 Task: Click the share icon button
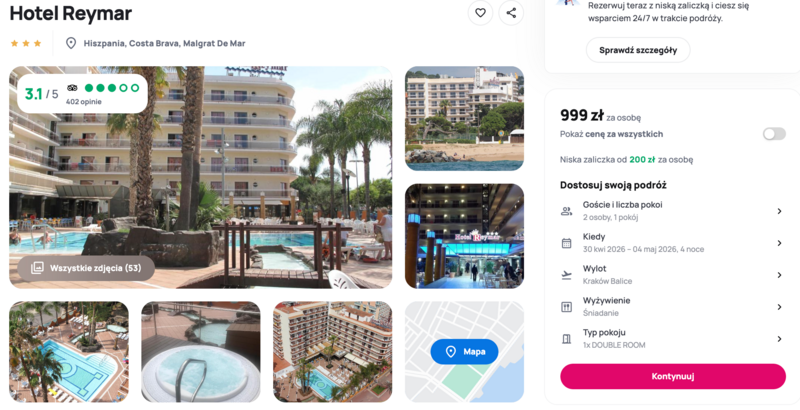click(511, 13)
